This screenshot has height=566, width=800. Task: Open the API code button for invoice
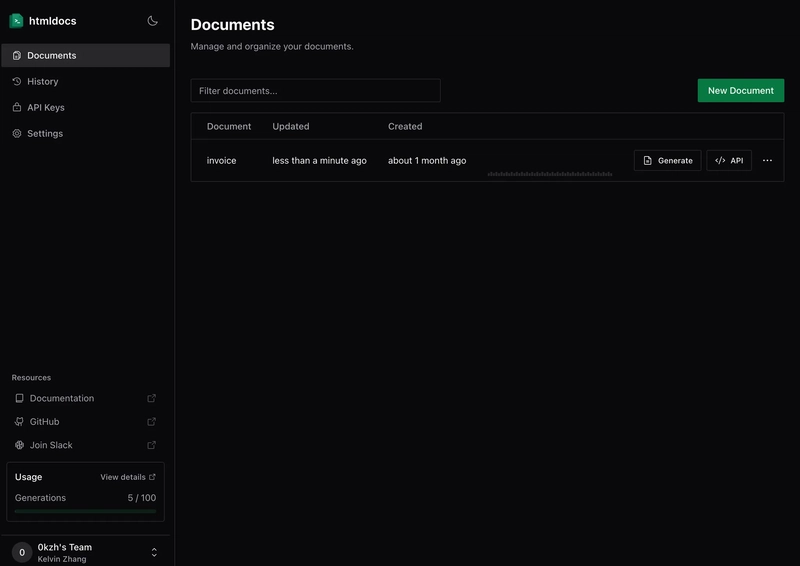pyautogui.click(x=729, y=160)
